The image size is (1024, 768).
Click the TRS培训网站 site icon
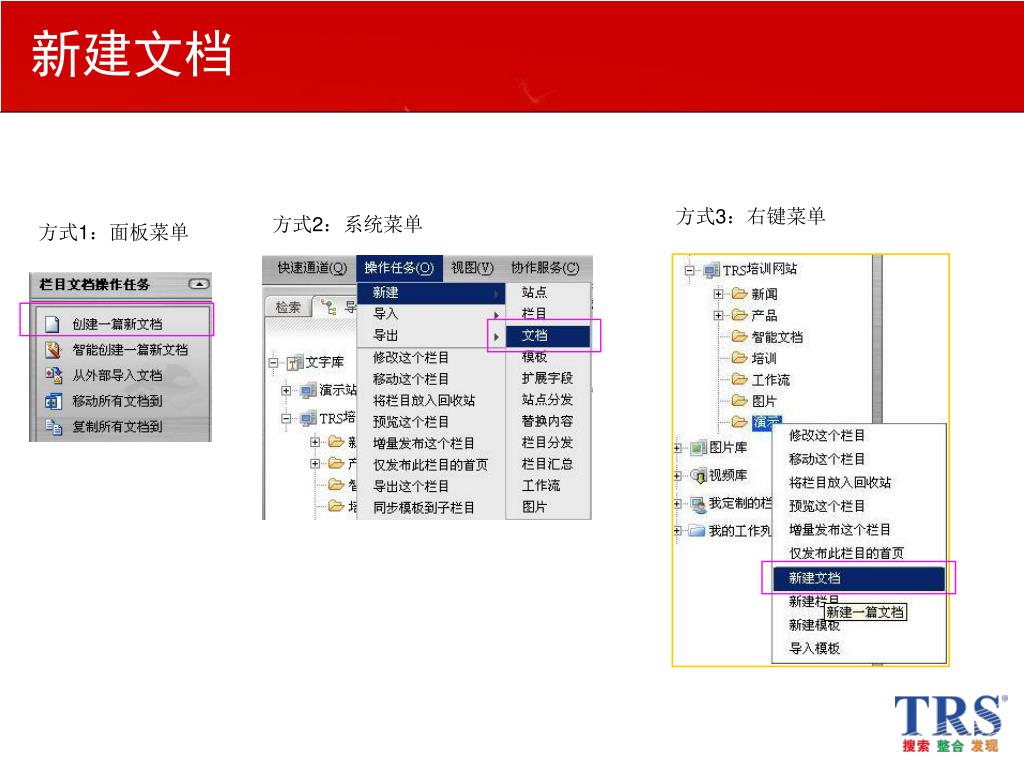click(x=711, y=270)
